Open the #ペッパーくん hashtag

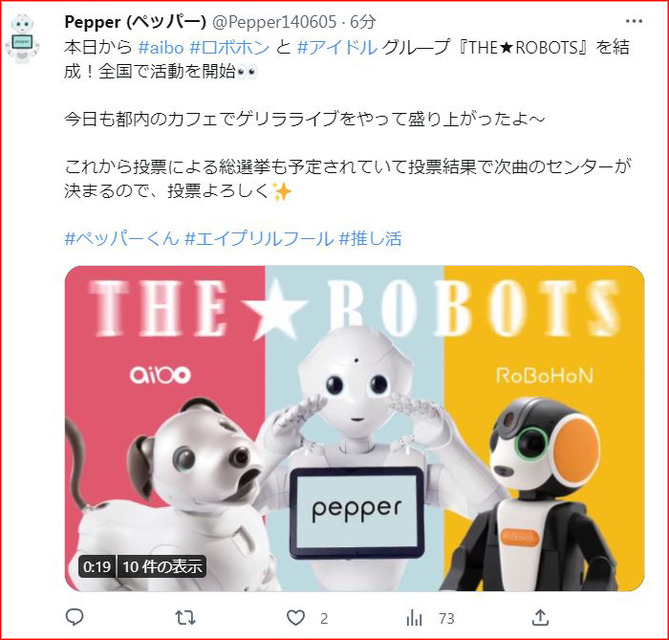pos(122,239)
